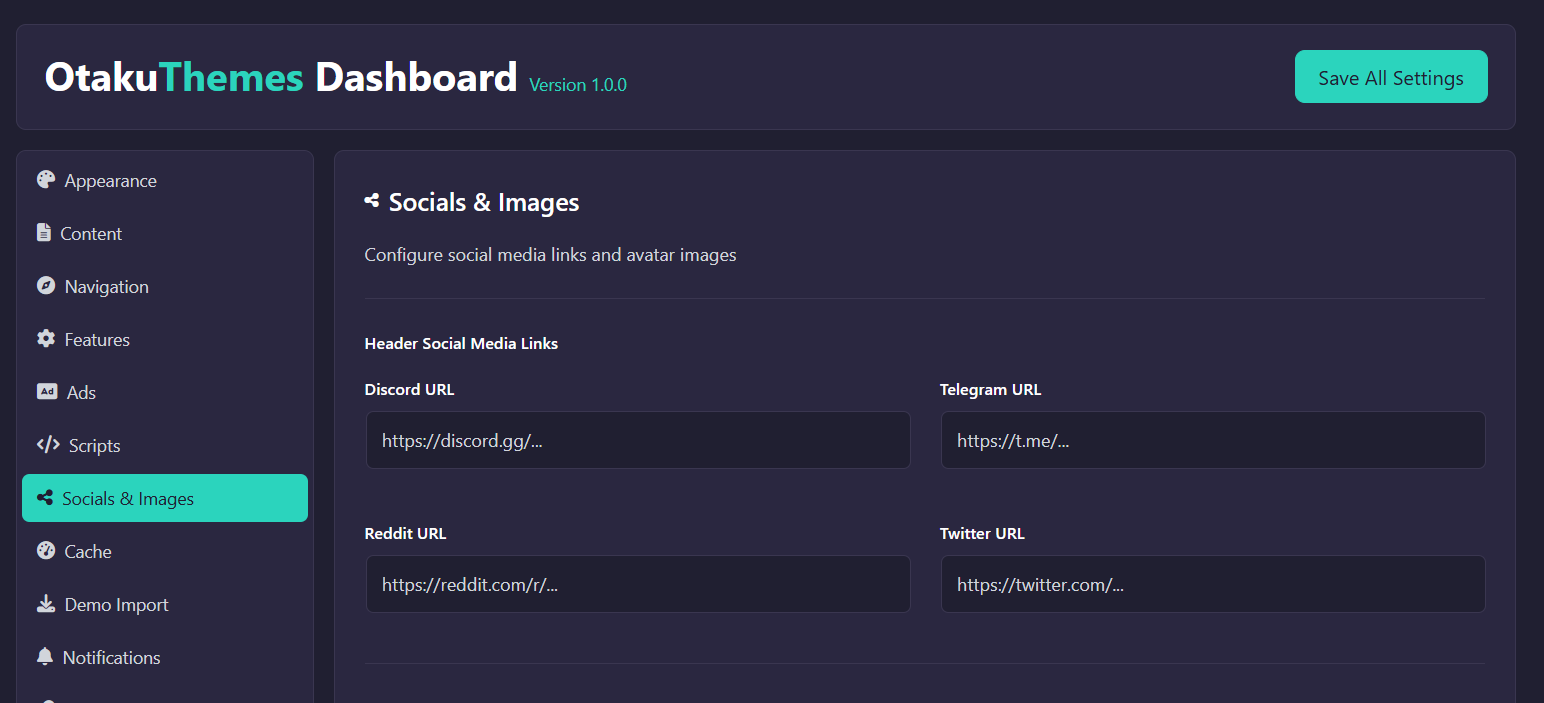Click the OtakuThemes Dashboard title
The width and height of the screenshot is (1544, 703).
point(280,76)
